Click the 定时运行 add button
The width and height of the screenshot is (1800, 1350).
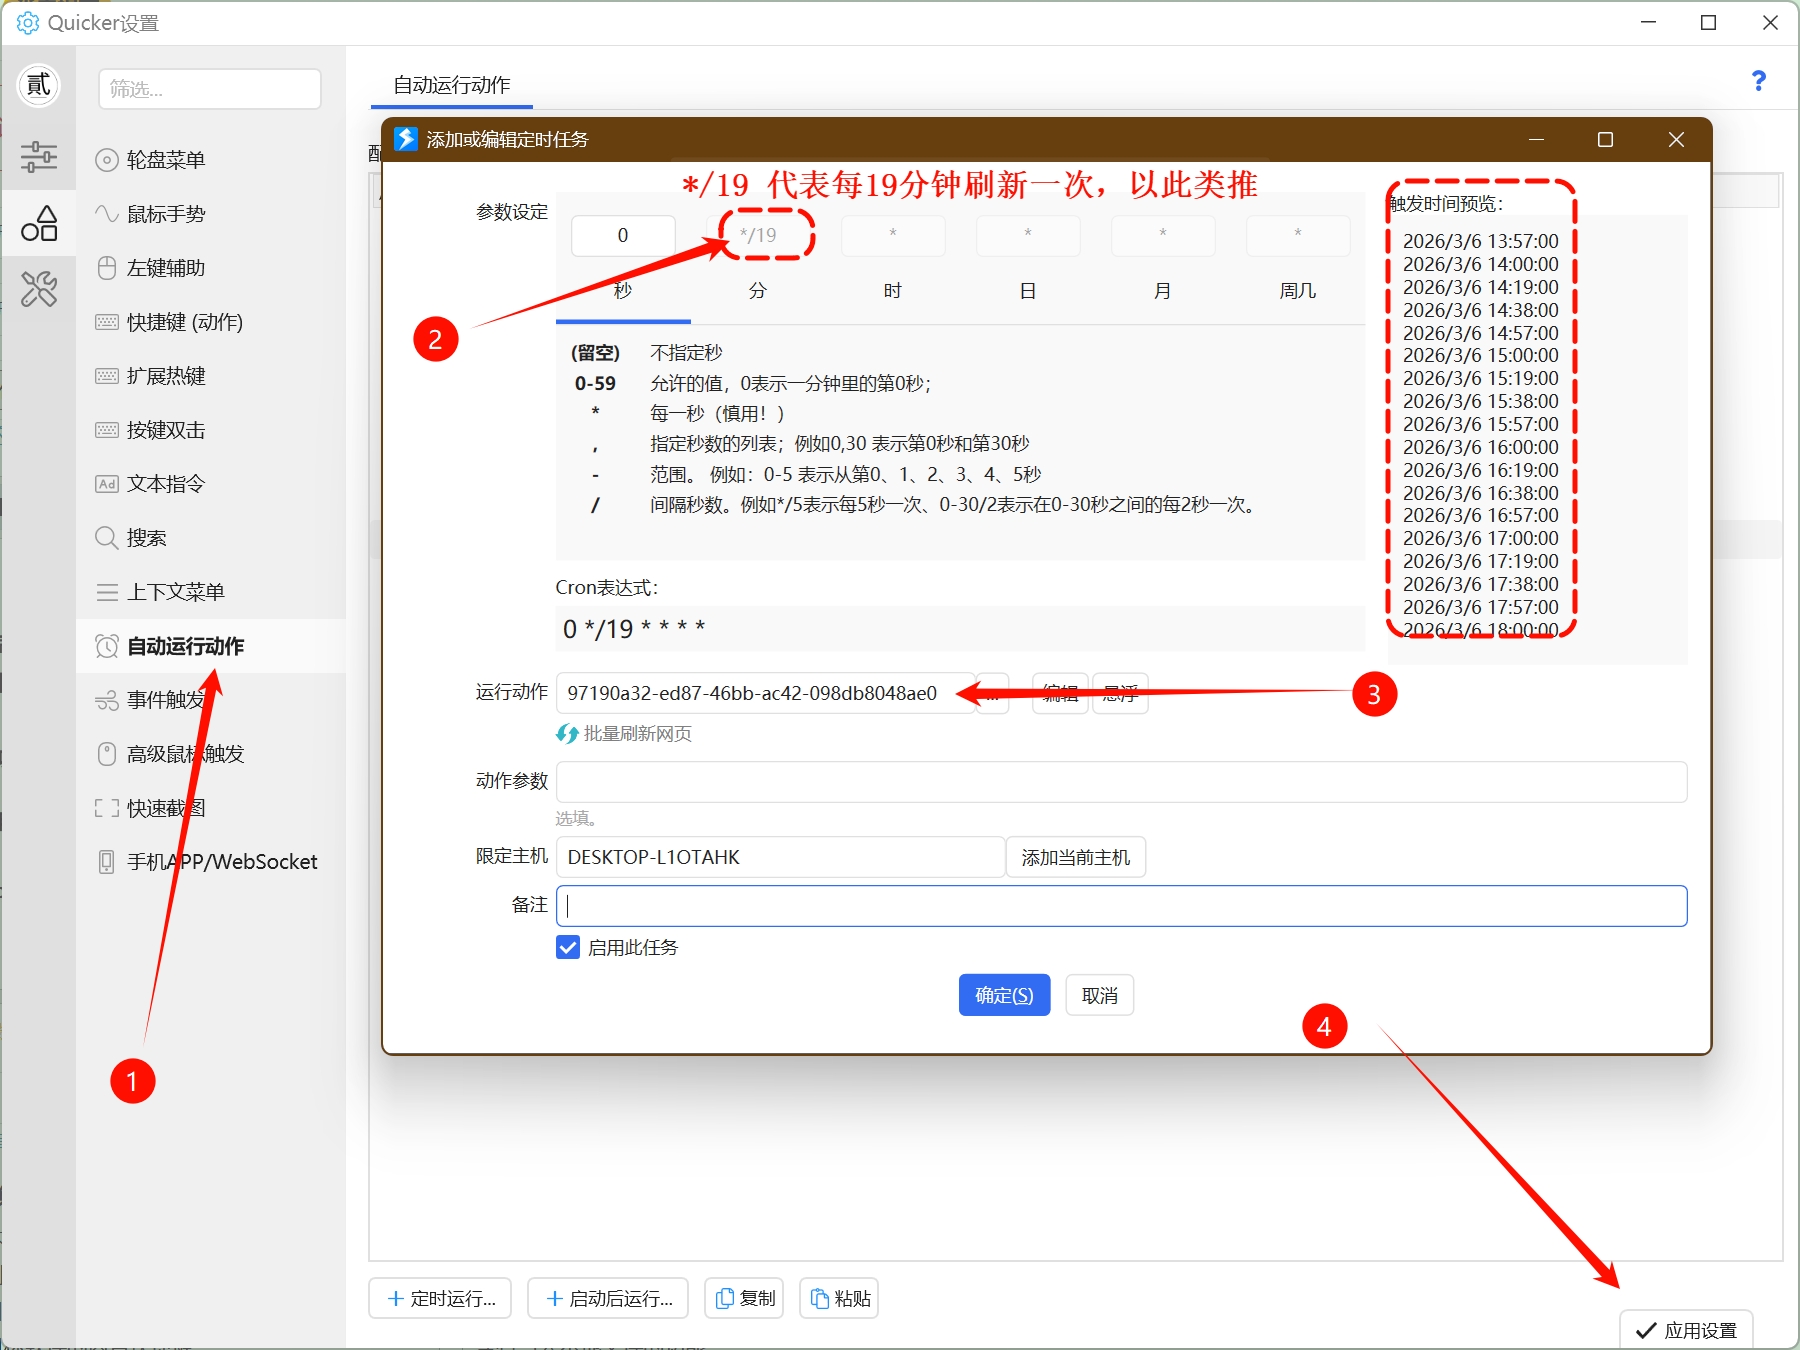pos(440,1298)
